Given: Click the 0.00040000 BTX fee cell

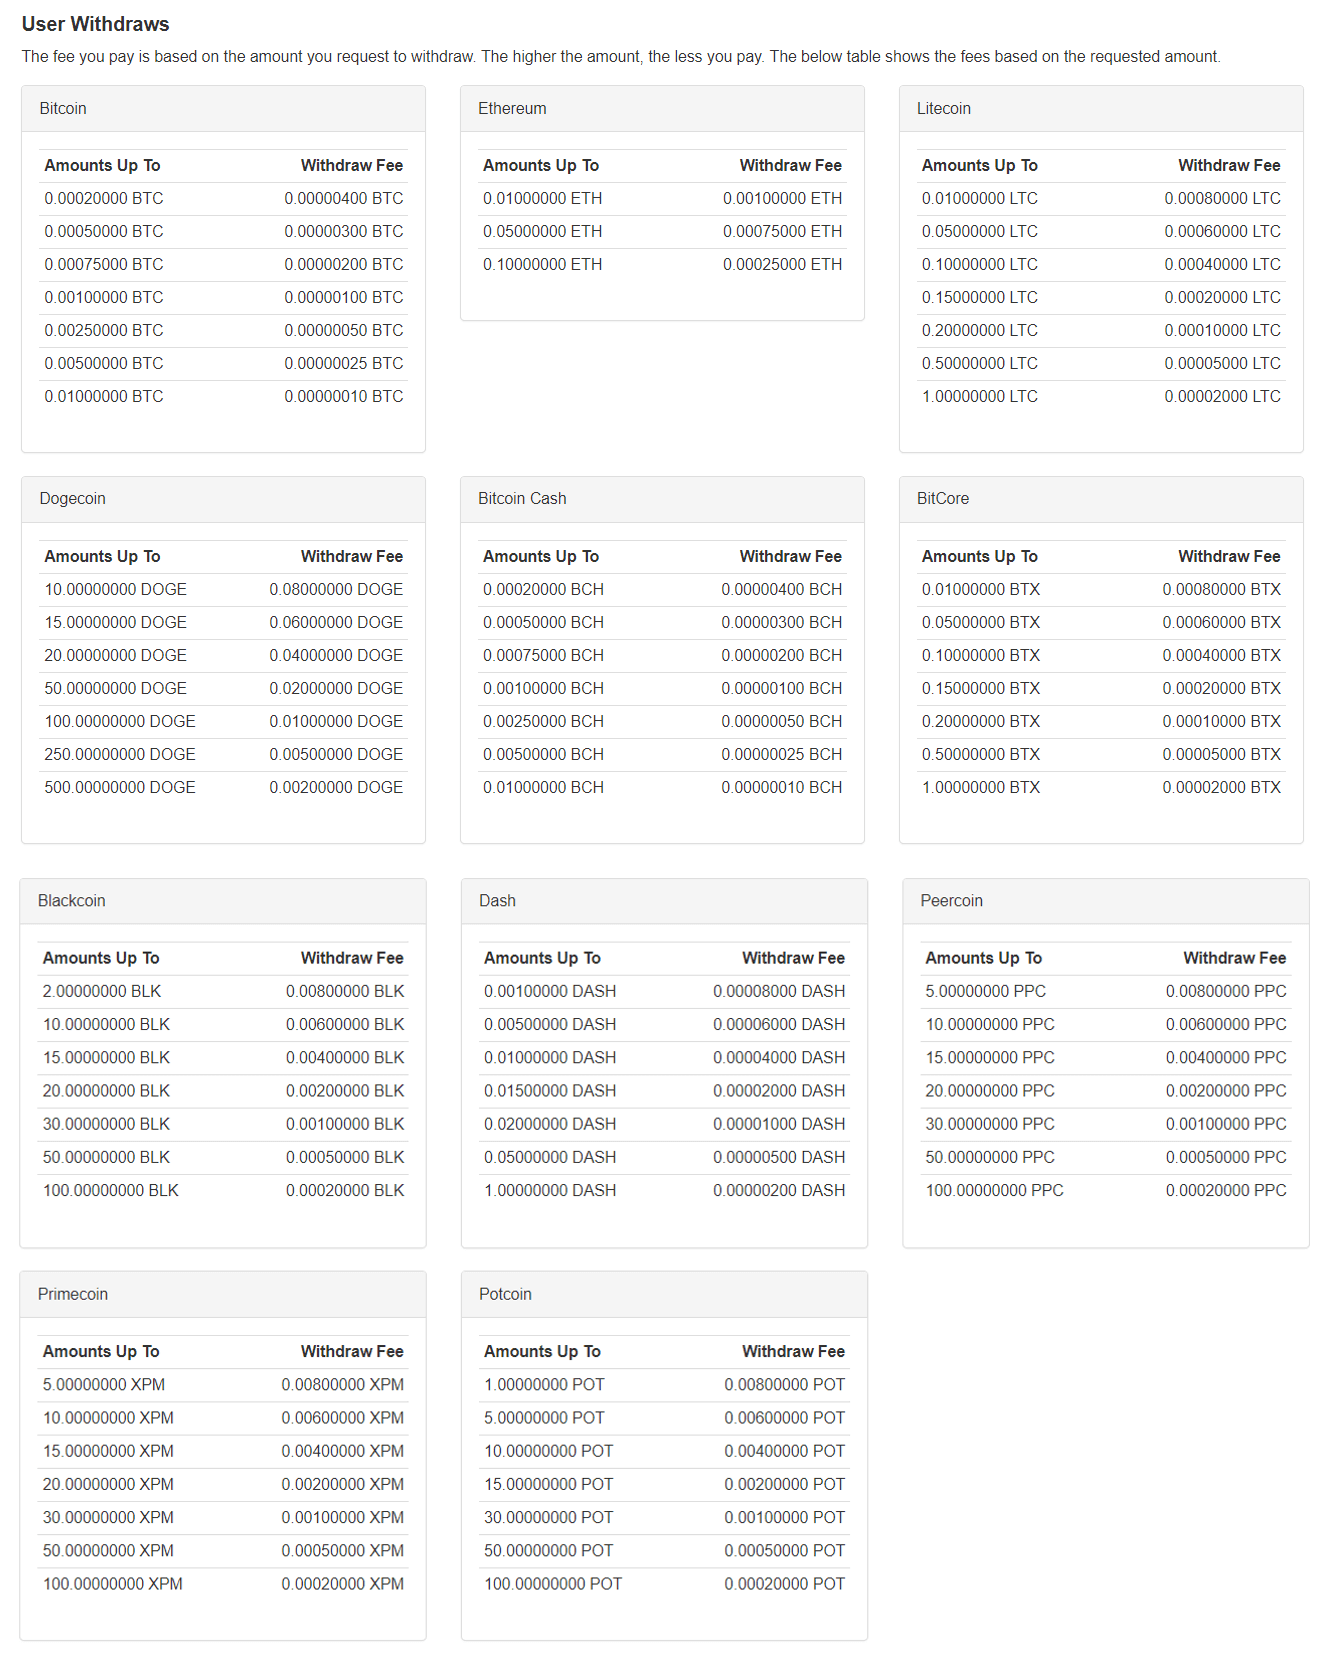Looking at the screenshot, I should 1221,656.
